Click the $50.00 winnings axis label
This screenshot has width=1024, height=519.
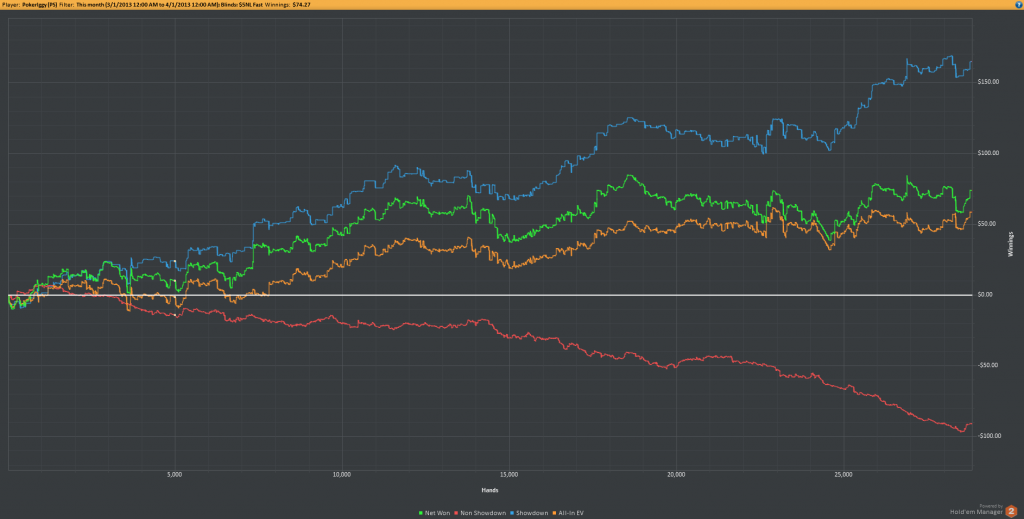[987, 223]
